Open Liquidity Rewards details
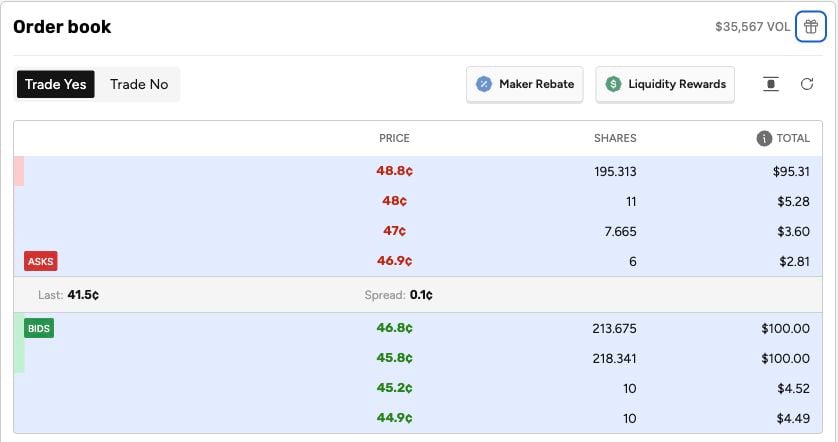Screen dimensions: 838x442 (665, 84)
